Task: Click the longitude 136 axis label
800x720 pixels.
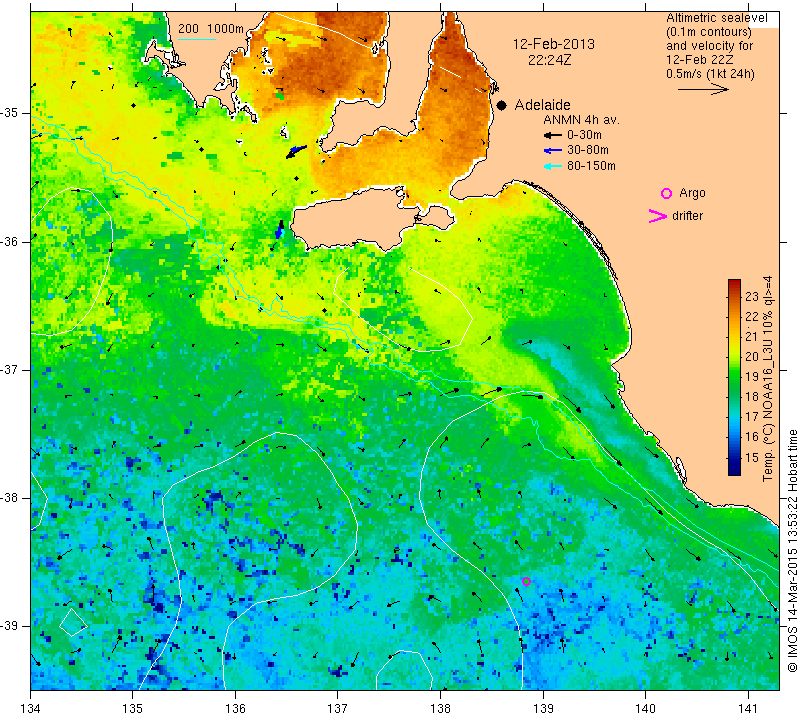Action: tap(235, 709)
